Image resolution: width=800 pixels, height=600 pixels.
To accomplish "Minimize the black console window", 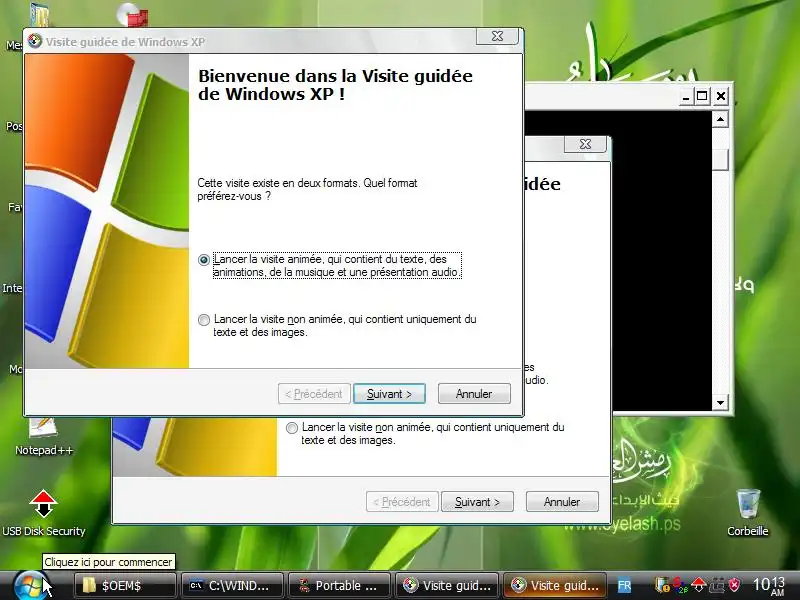I will pos(686,96).
